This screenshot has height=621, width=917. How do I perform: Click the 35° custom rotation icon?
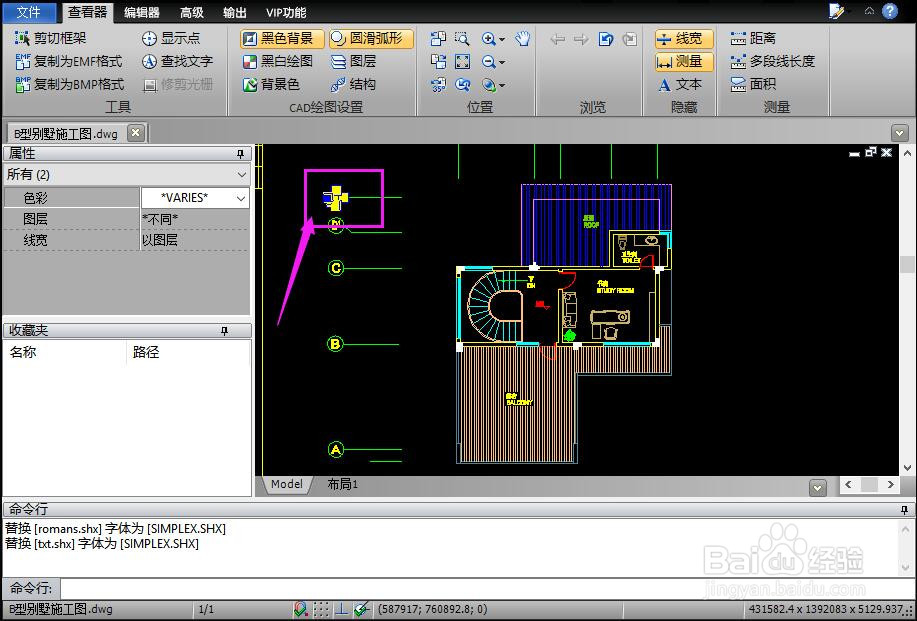pos(438,85)
